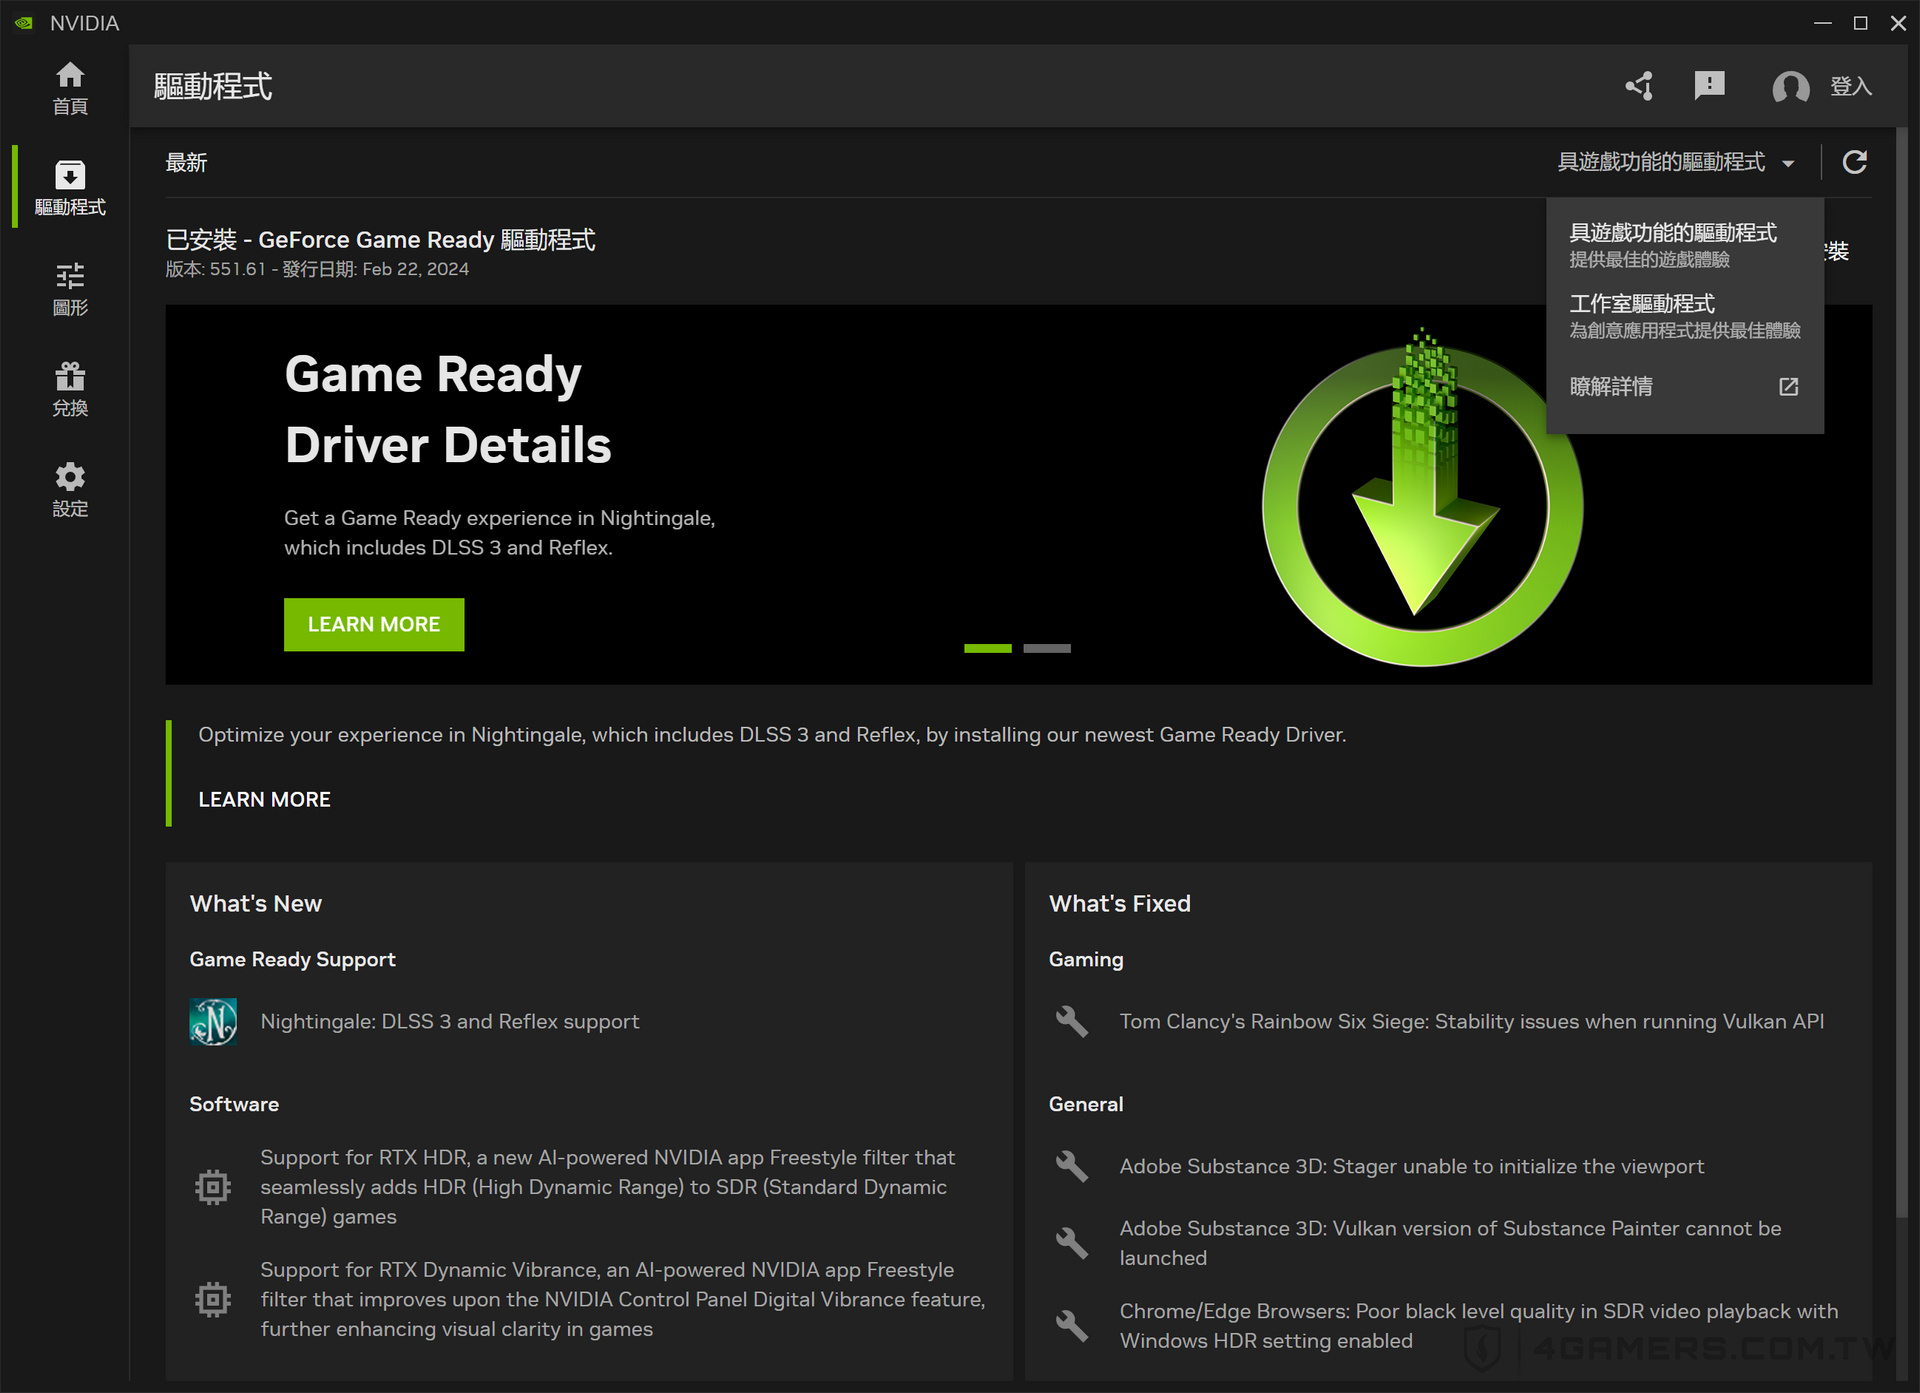The width and height of the screenshot is (1920, 1393).
Task: Click 'Support for RTX HDR' description text
Action: point(608,1187)
